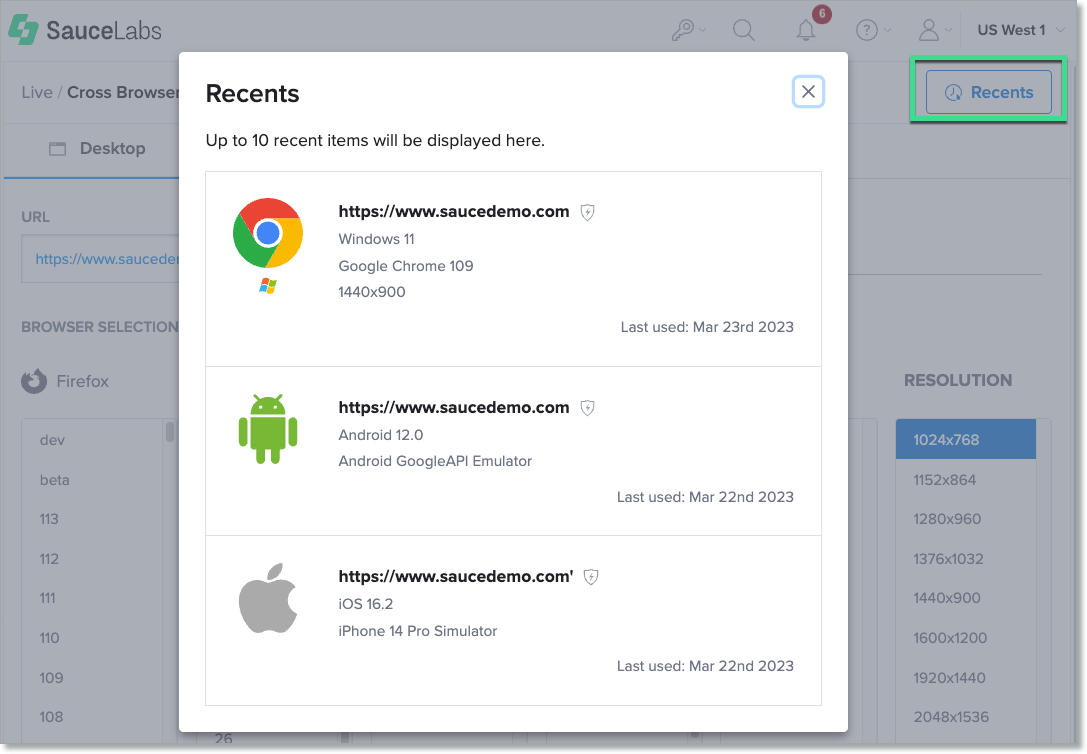The height and width of the screenshot is (754, 1087).
Task: Click the Apple logo icon
Action: click(x=268, y=598)
